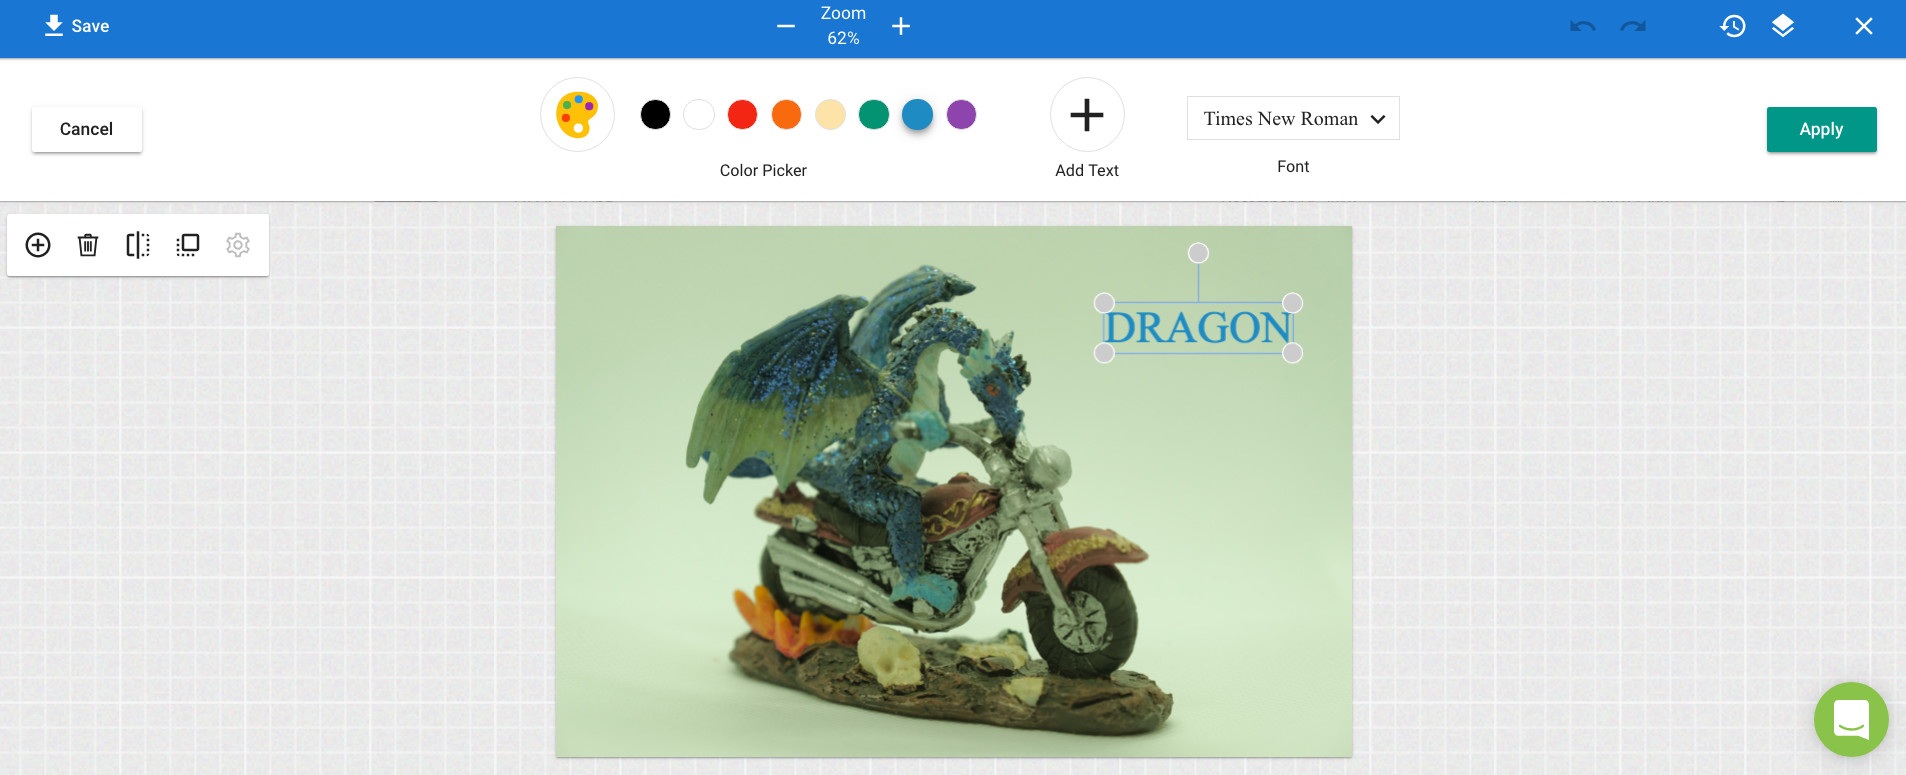Decrease zoom with the minus icon
The height and width of the screenshot is (775, 1906).
pyautogui.click(x=786, y=26)
